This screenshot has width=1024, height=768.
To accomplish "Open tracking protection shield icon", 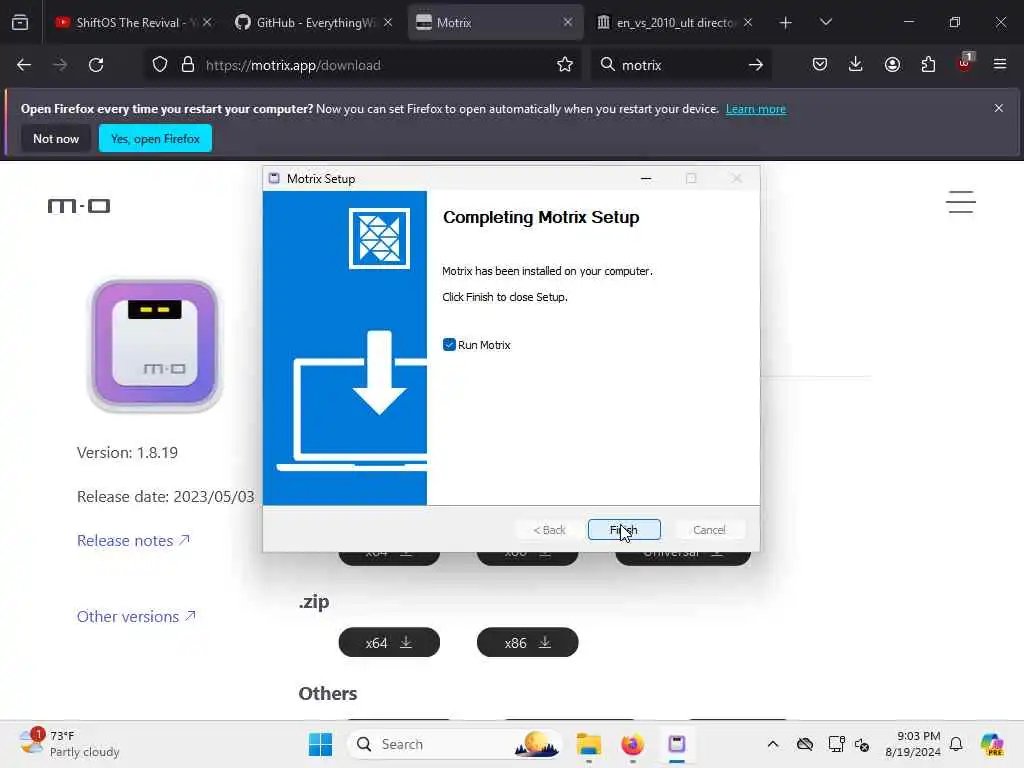I will 160,65.
